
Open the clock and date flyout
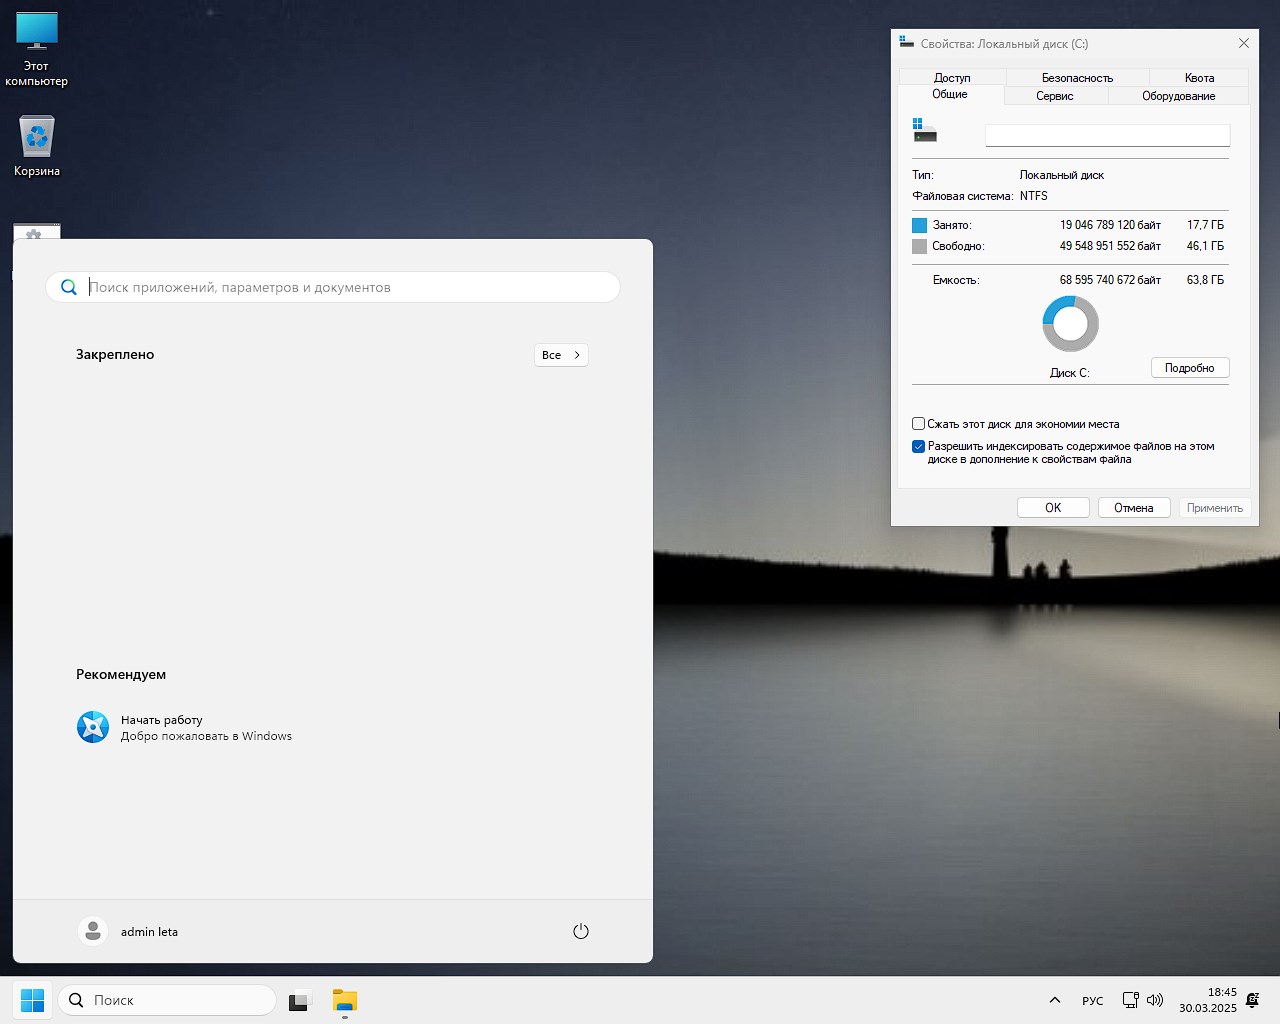point(1208,1000)
